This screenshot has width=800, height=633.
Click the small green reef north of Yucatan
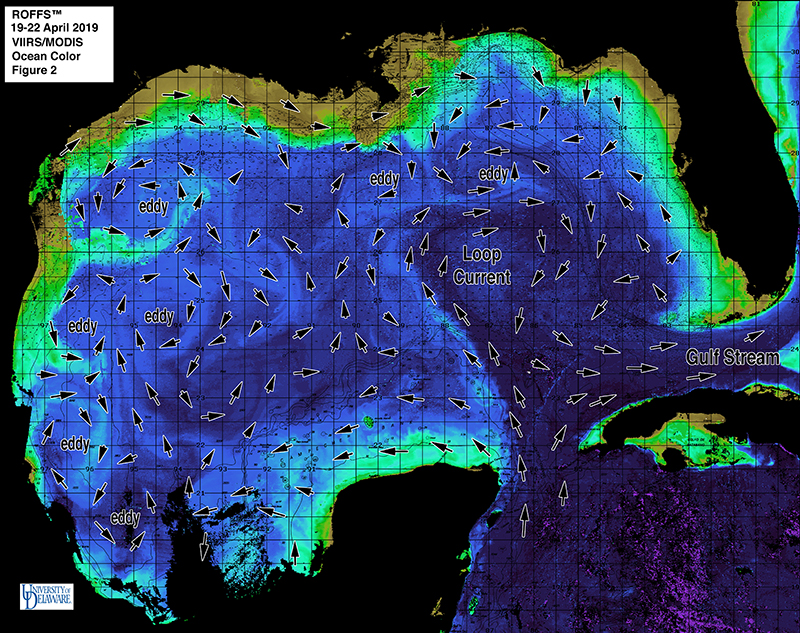368,421
